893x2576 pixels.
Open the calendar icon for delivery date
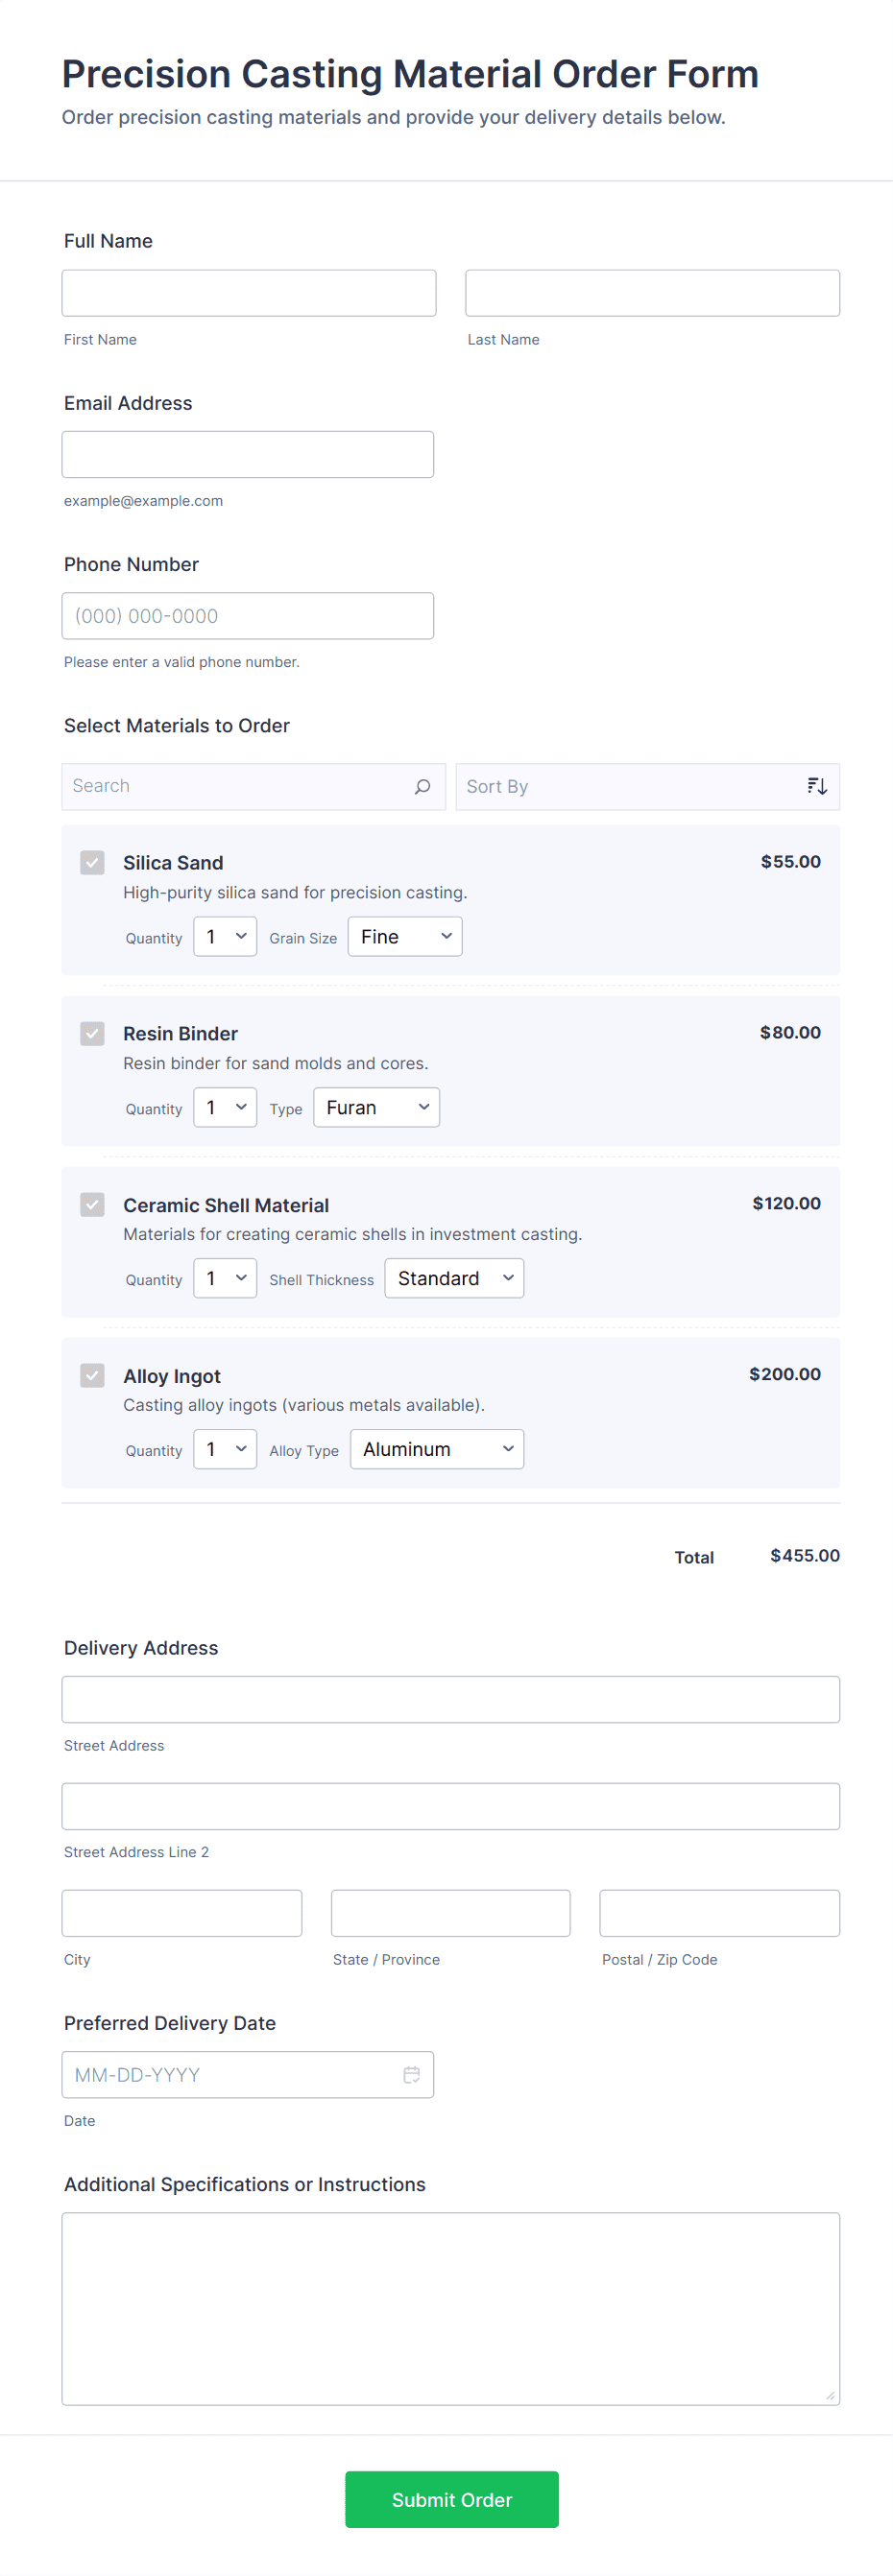411,2074
